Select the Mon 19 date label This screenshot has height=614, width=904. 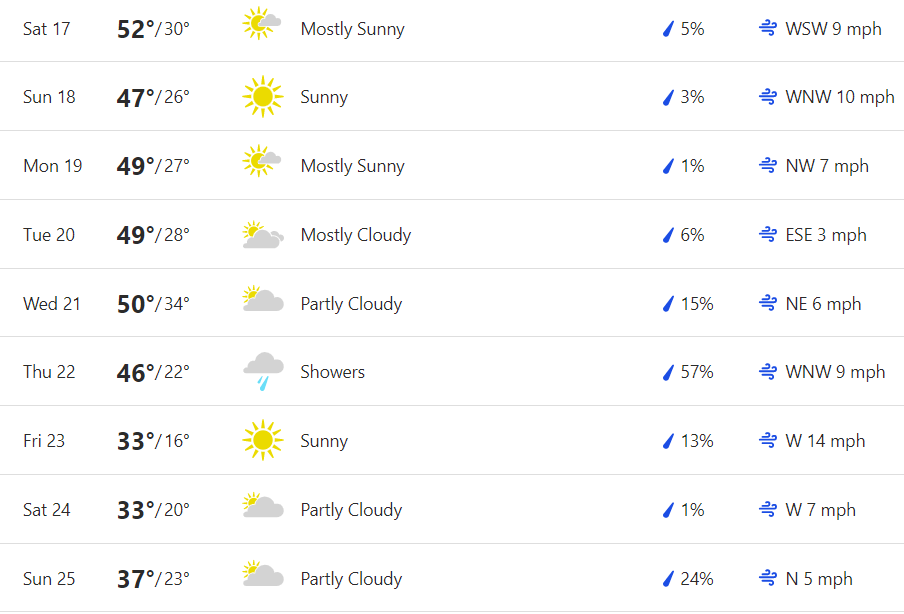coord(53,166)
